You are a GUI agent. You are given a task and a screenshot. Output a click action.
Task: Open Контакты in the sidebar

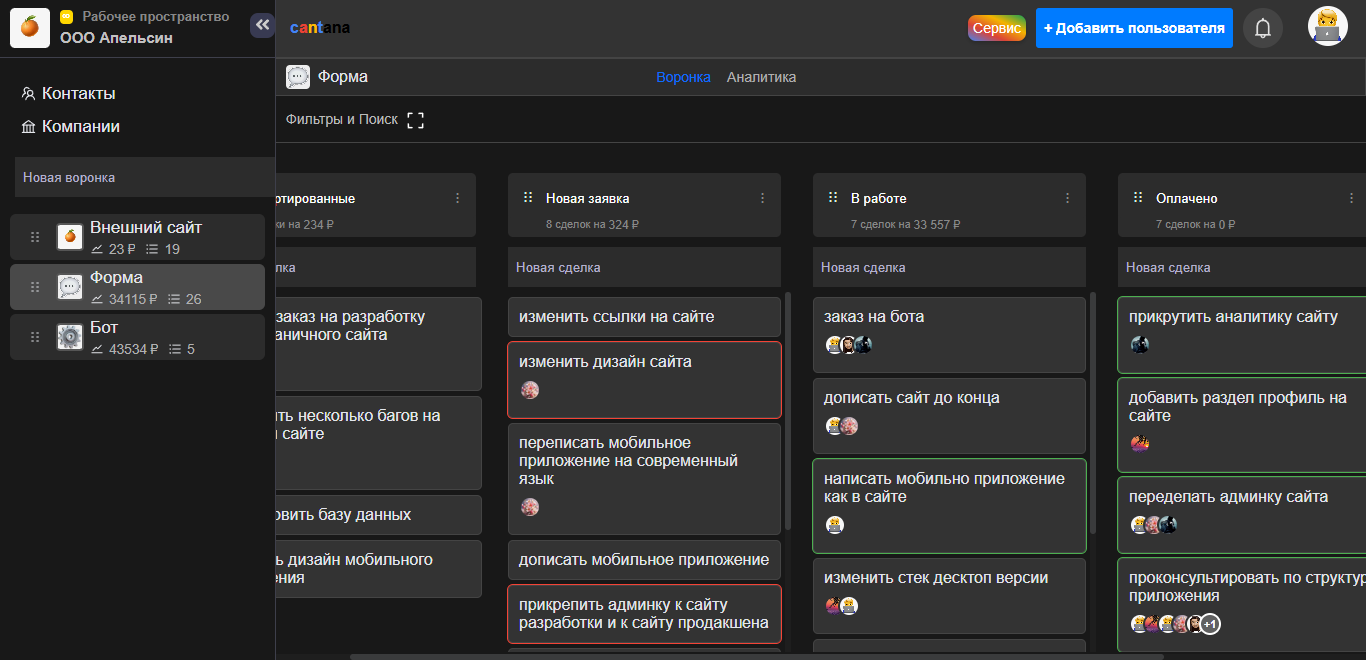pos(79,94)
